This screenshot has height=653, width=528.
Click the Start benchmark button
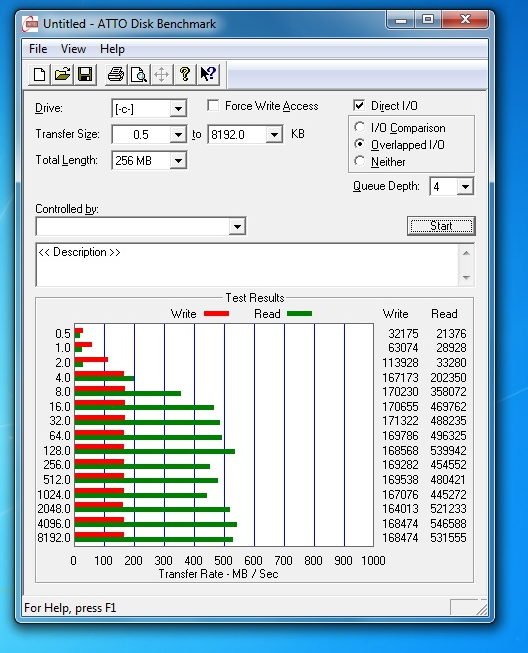tap(441, 226)
